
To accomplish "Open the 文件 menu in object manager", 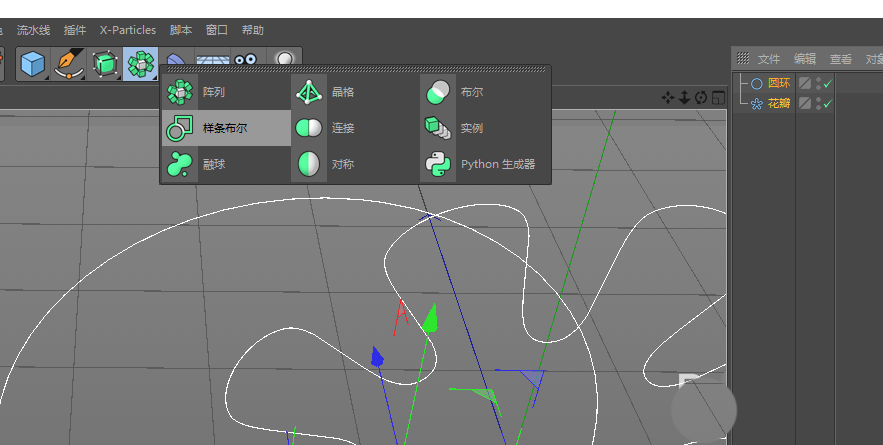I will [768, 59].
